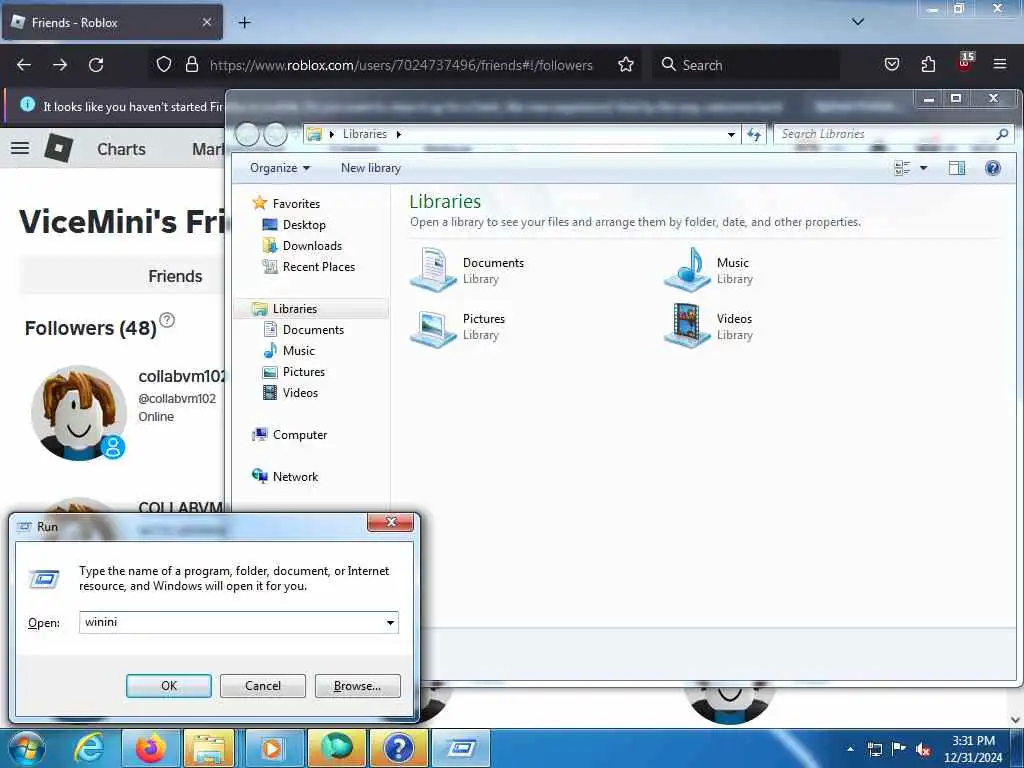Image resolution: width=1024 pixels, height=768 pixels.
Task: Go to Roblox home logo
Action: point(58,148)
